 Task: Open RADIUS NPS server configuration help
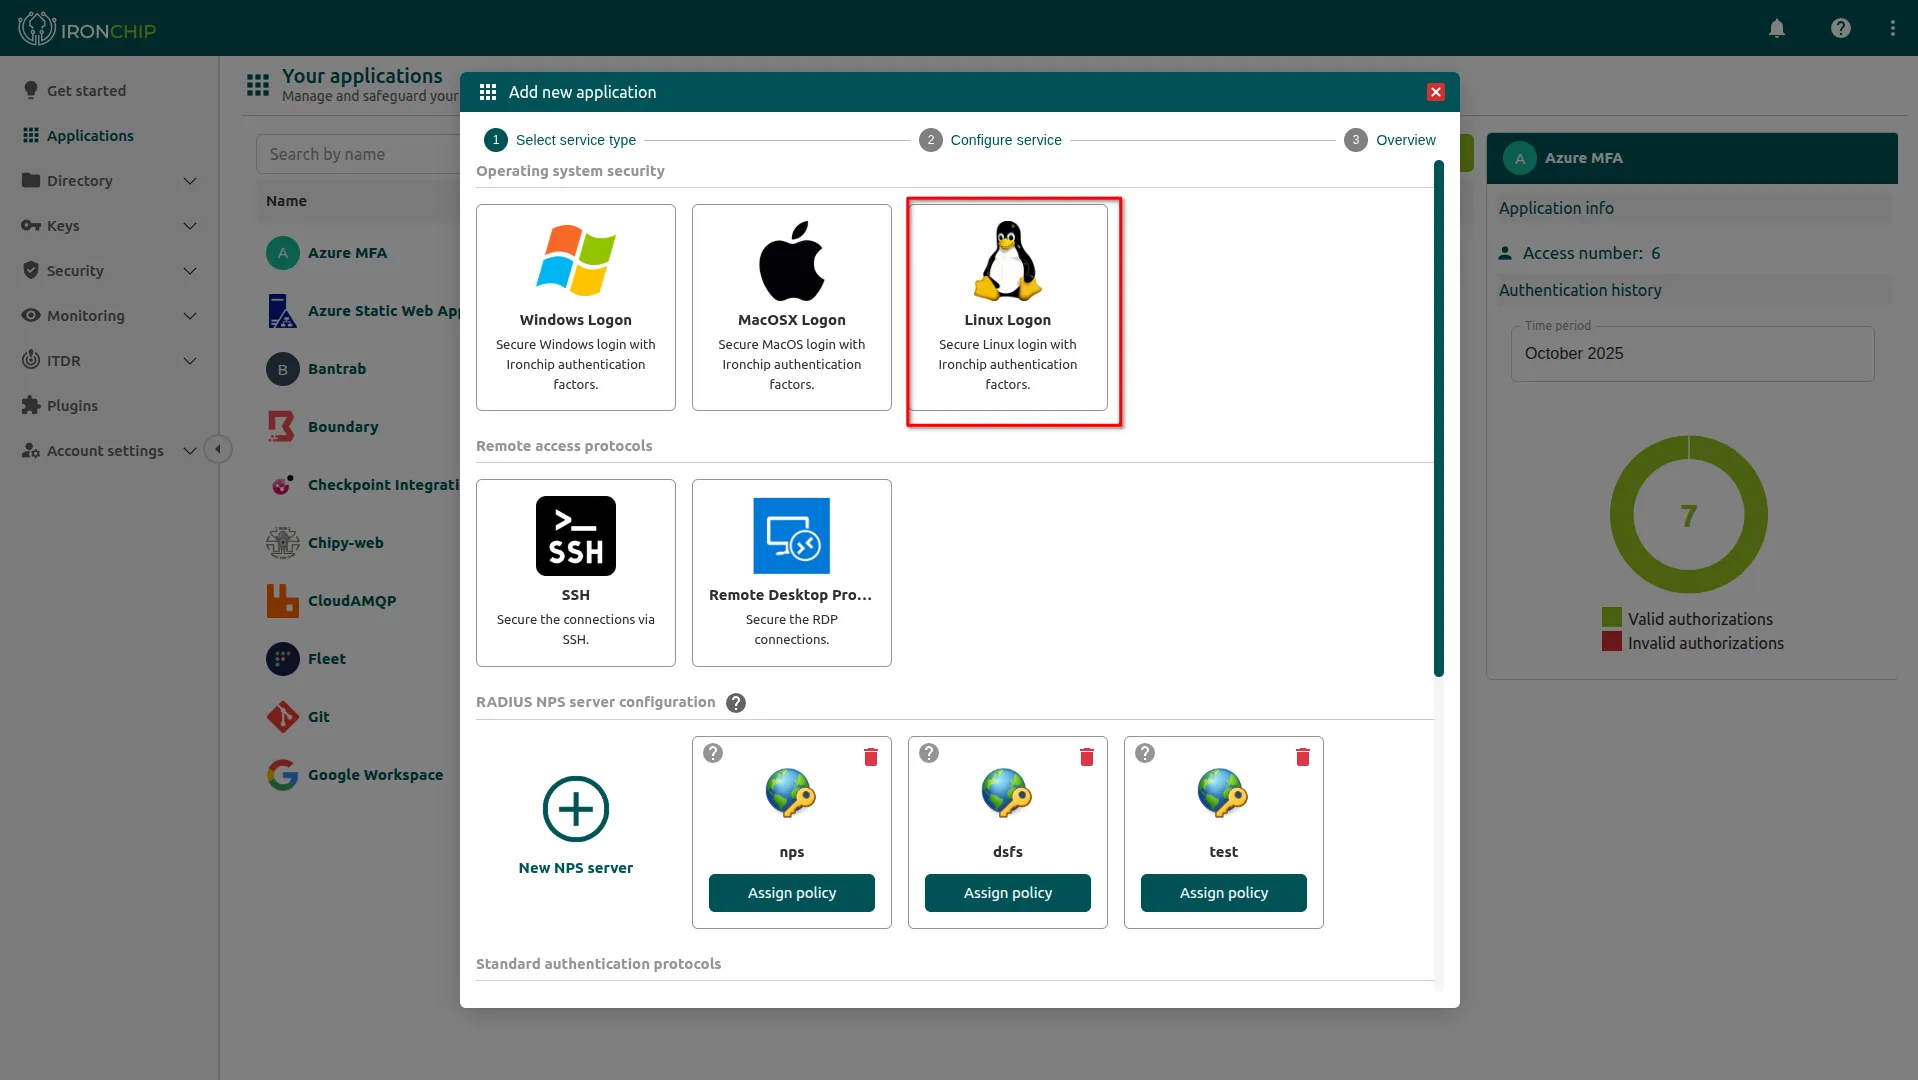coord(736,703)
